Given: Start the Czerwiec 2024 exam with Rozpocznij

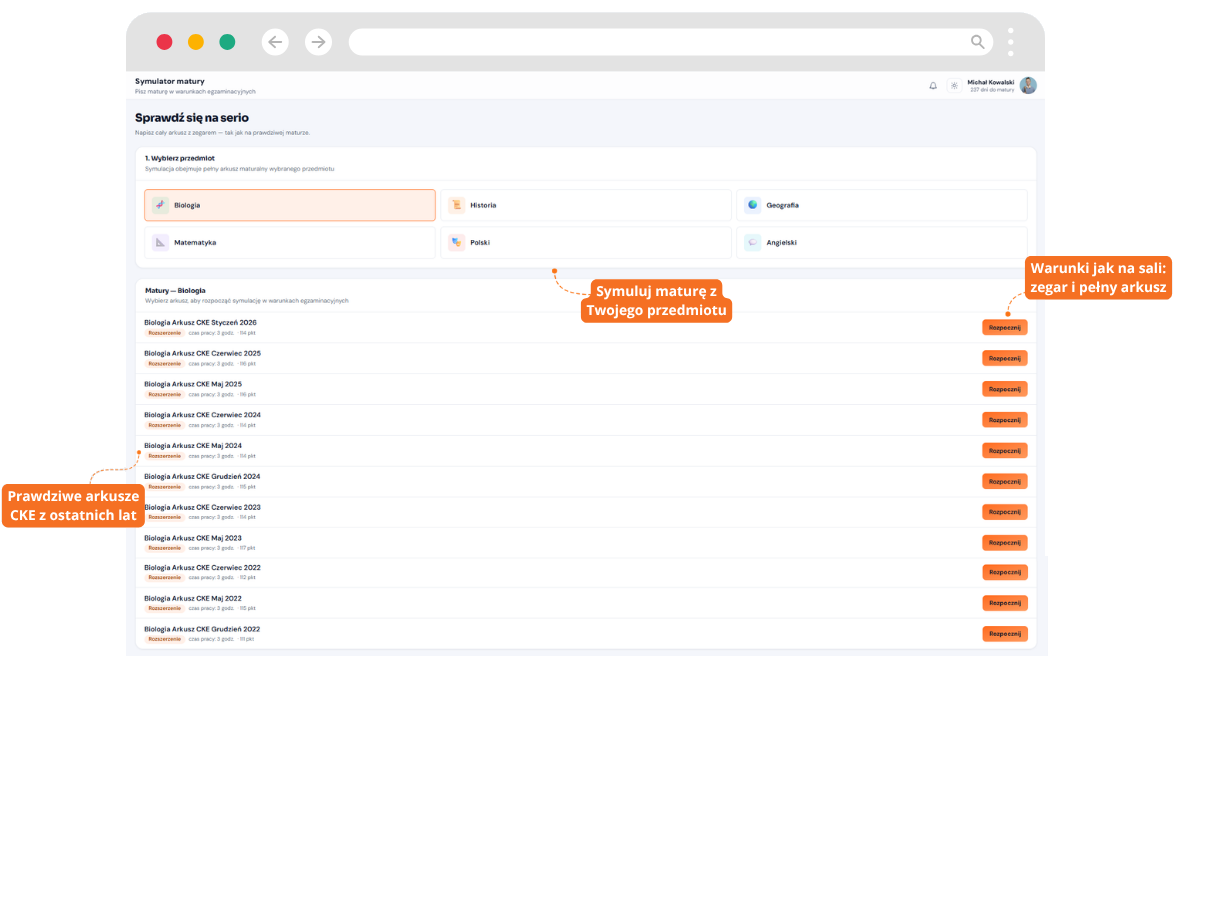Looking at the screenshot, I should tap(1004, 420).
